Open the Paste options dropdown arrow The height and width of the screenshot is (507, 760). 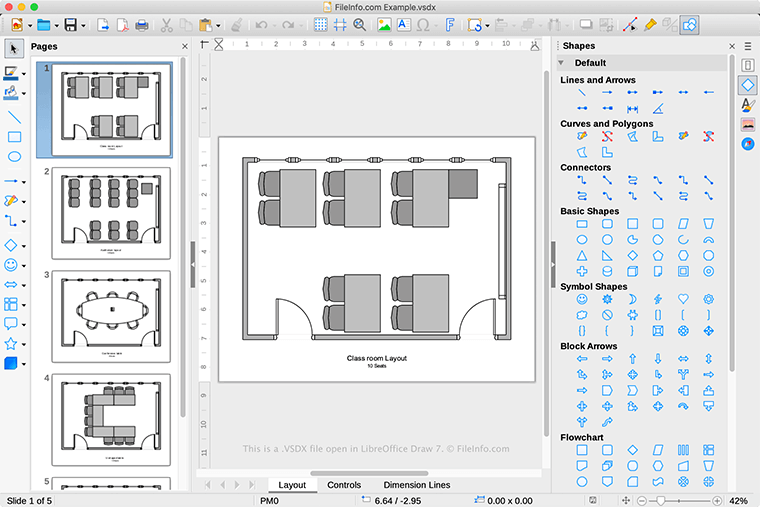point(218,26)
